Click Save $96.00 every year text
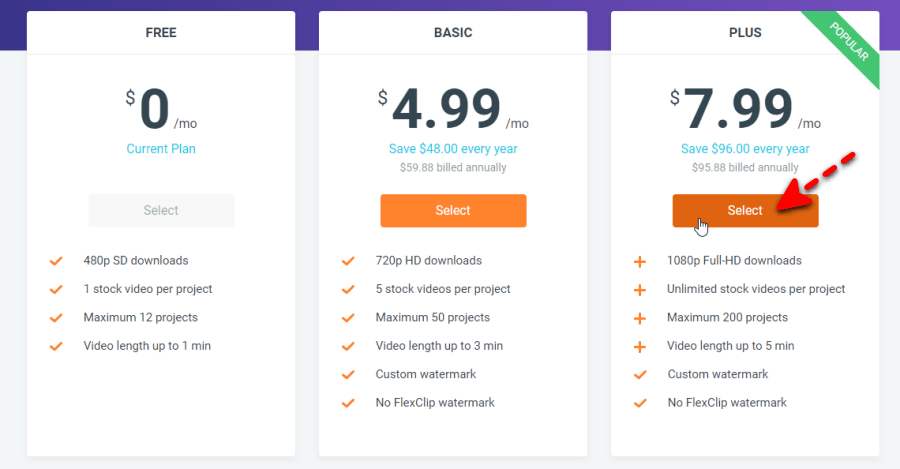The image size is (900, 469). 745,149
